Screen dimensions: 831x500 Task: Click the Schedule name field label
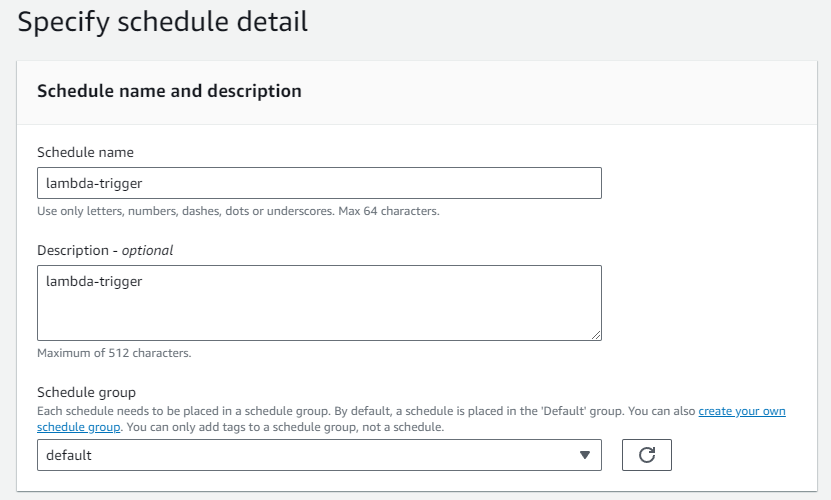85,153
